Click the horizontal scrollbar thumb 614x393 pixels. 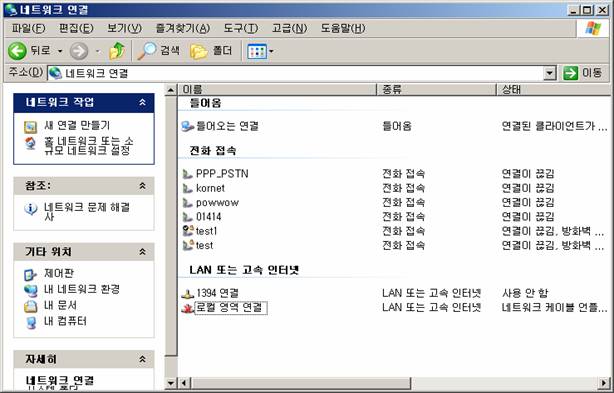point(301,383)
